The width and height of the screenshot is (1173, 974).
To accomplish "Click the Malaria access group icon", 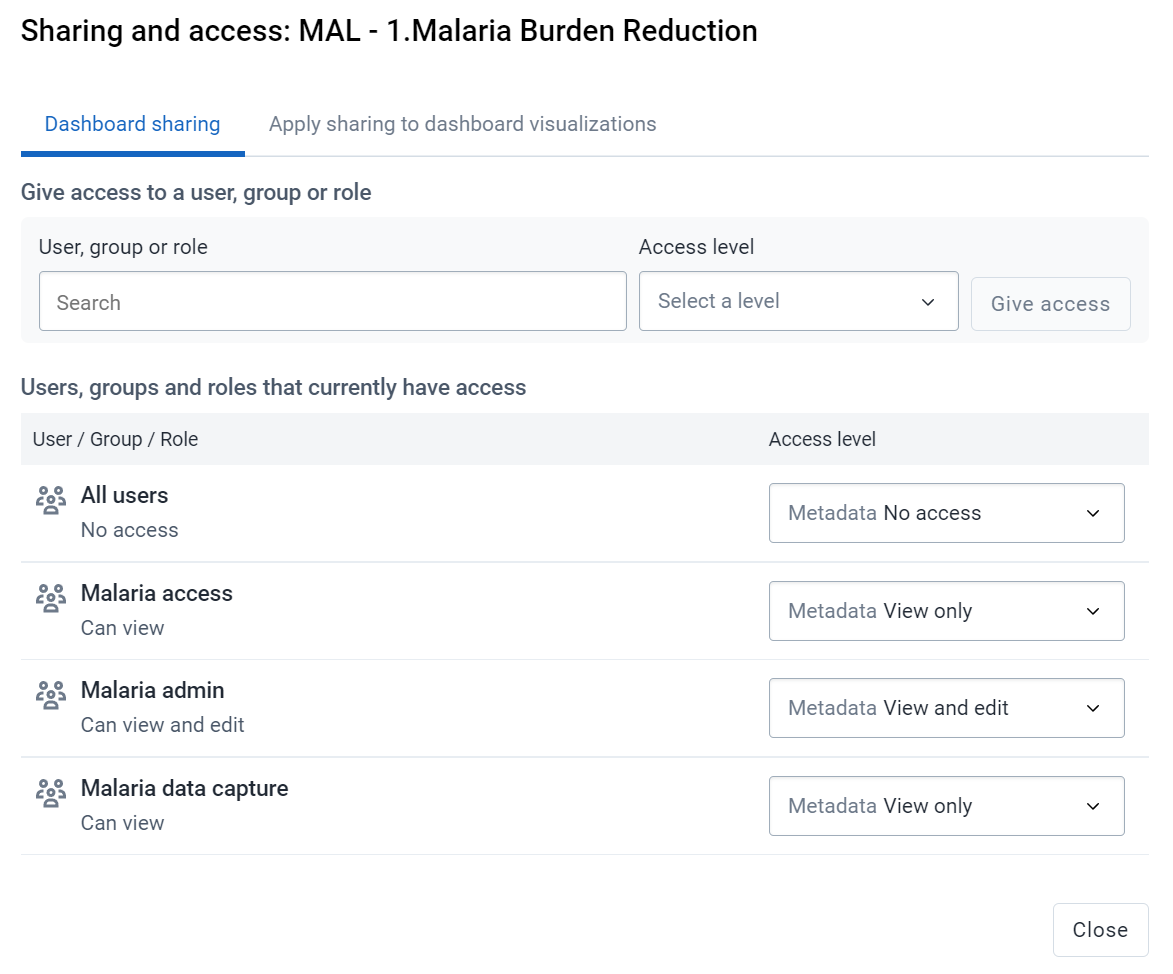I will (51, 598).
